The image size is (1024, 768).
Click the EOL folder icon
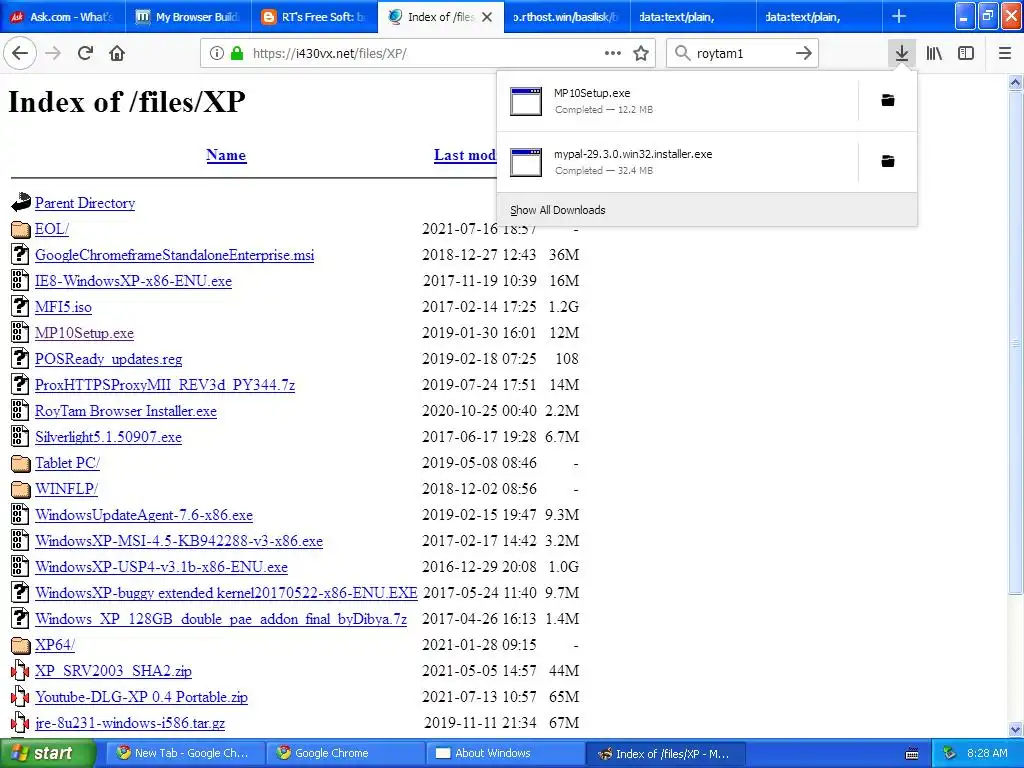21,229
